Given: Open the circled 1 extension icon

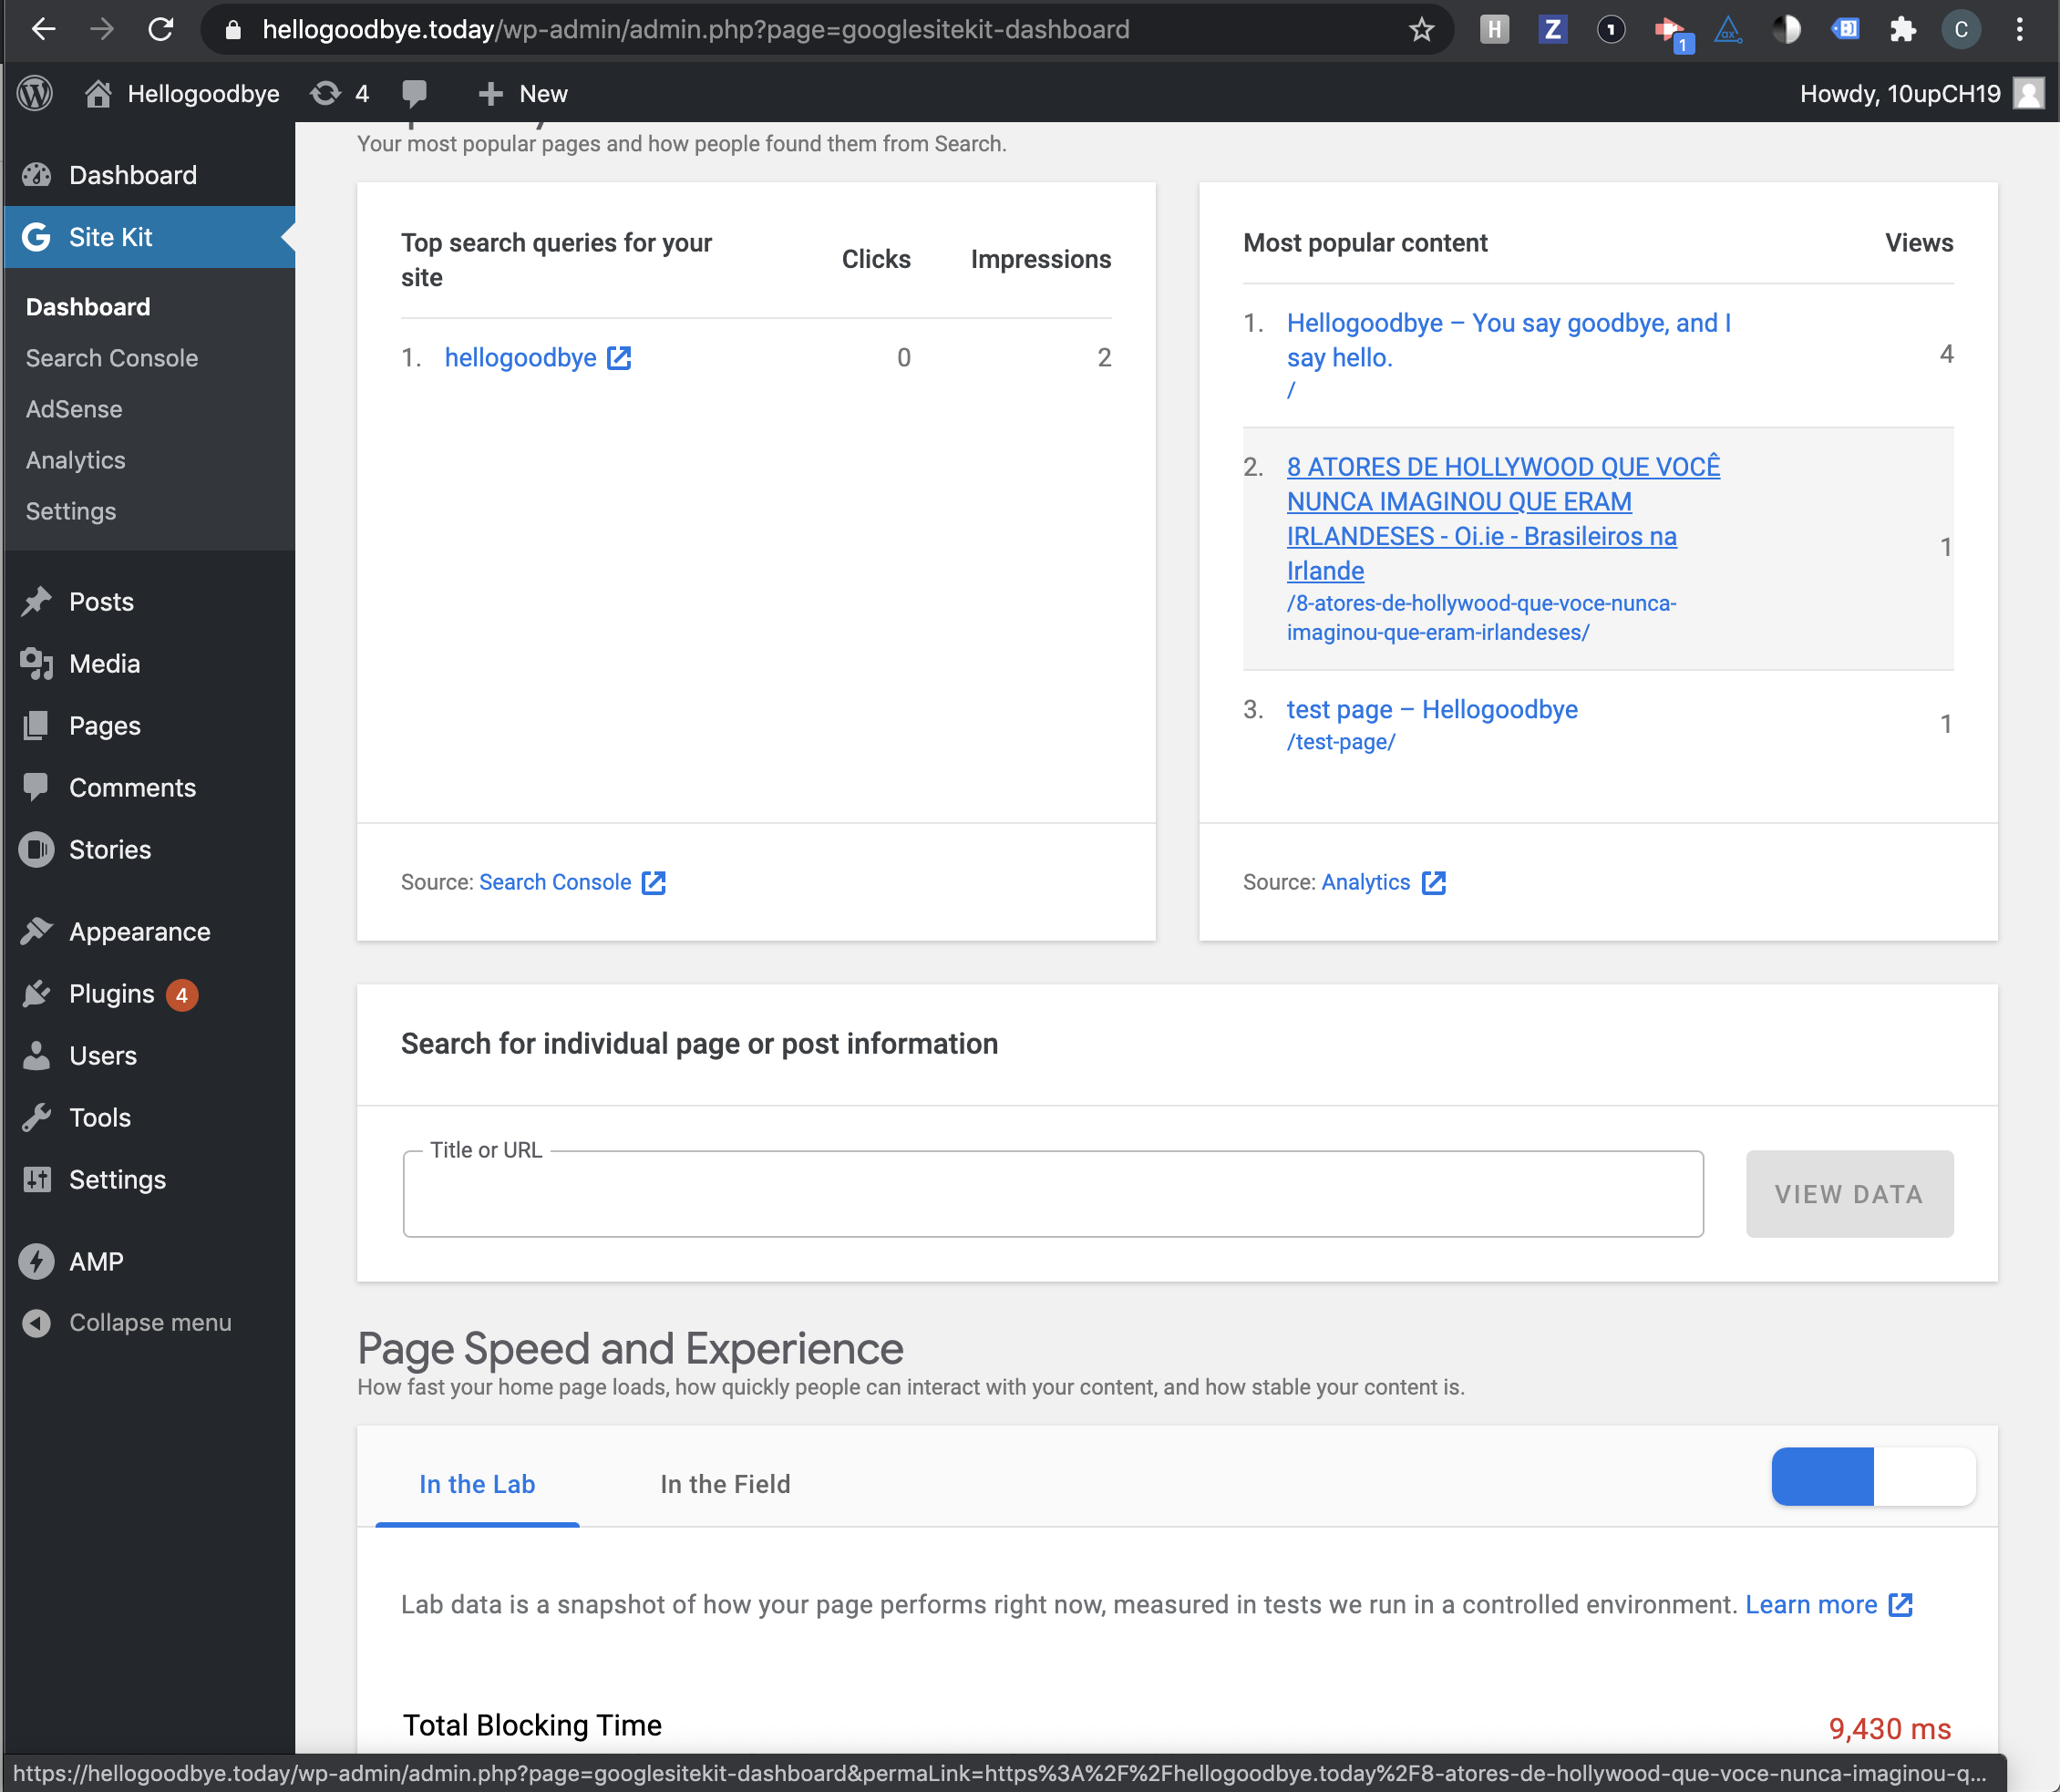Looking at the screenshot, I should pyautogui.click(x=1610, y=30).
